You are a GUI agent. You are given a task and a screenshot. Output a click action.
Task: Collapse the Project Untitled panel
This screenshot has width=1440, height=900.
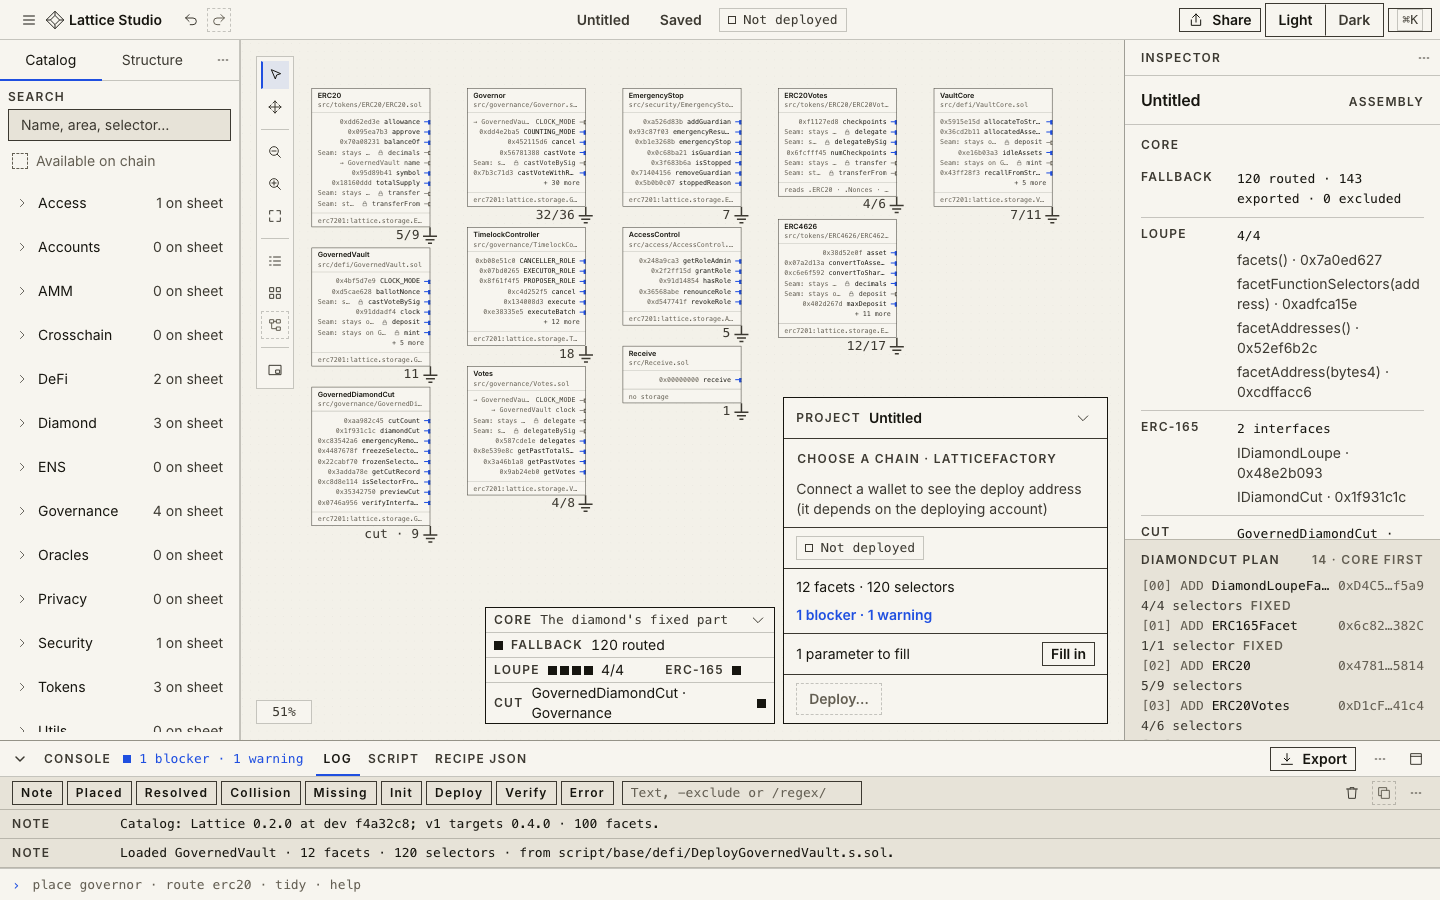click(x=1083, y=418)
